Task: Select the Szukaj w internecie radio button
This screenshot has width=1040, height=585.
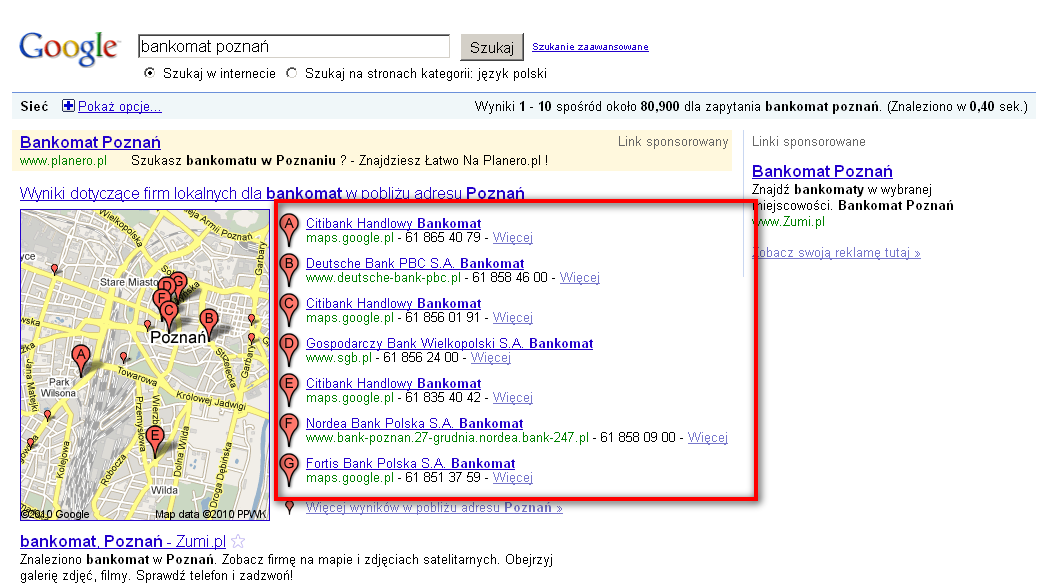Action: [149, 73]
